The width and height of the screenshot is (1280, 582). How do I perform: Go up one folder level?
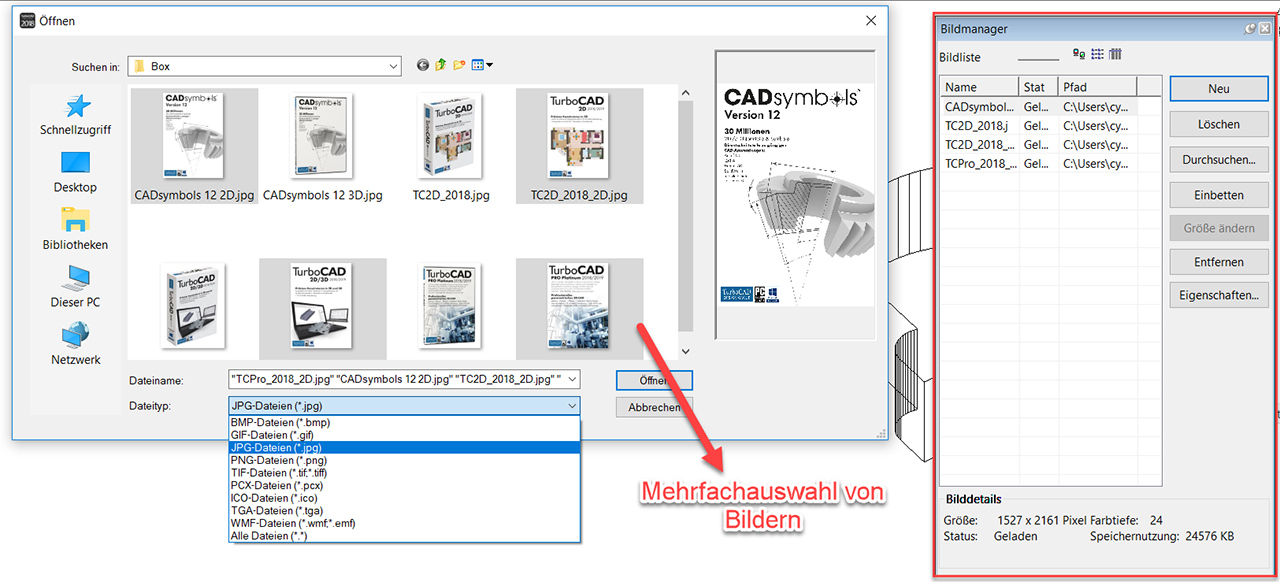(x=441, y=66)
